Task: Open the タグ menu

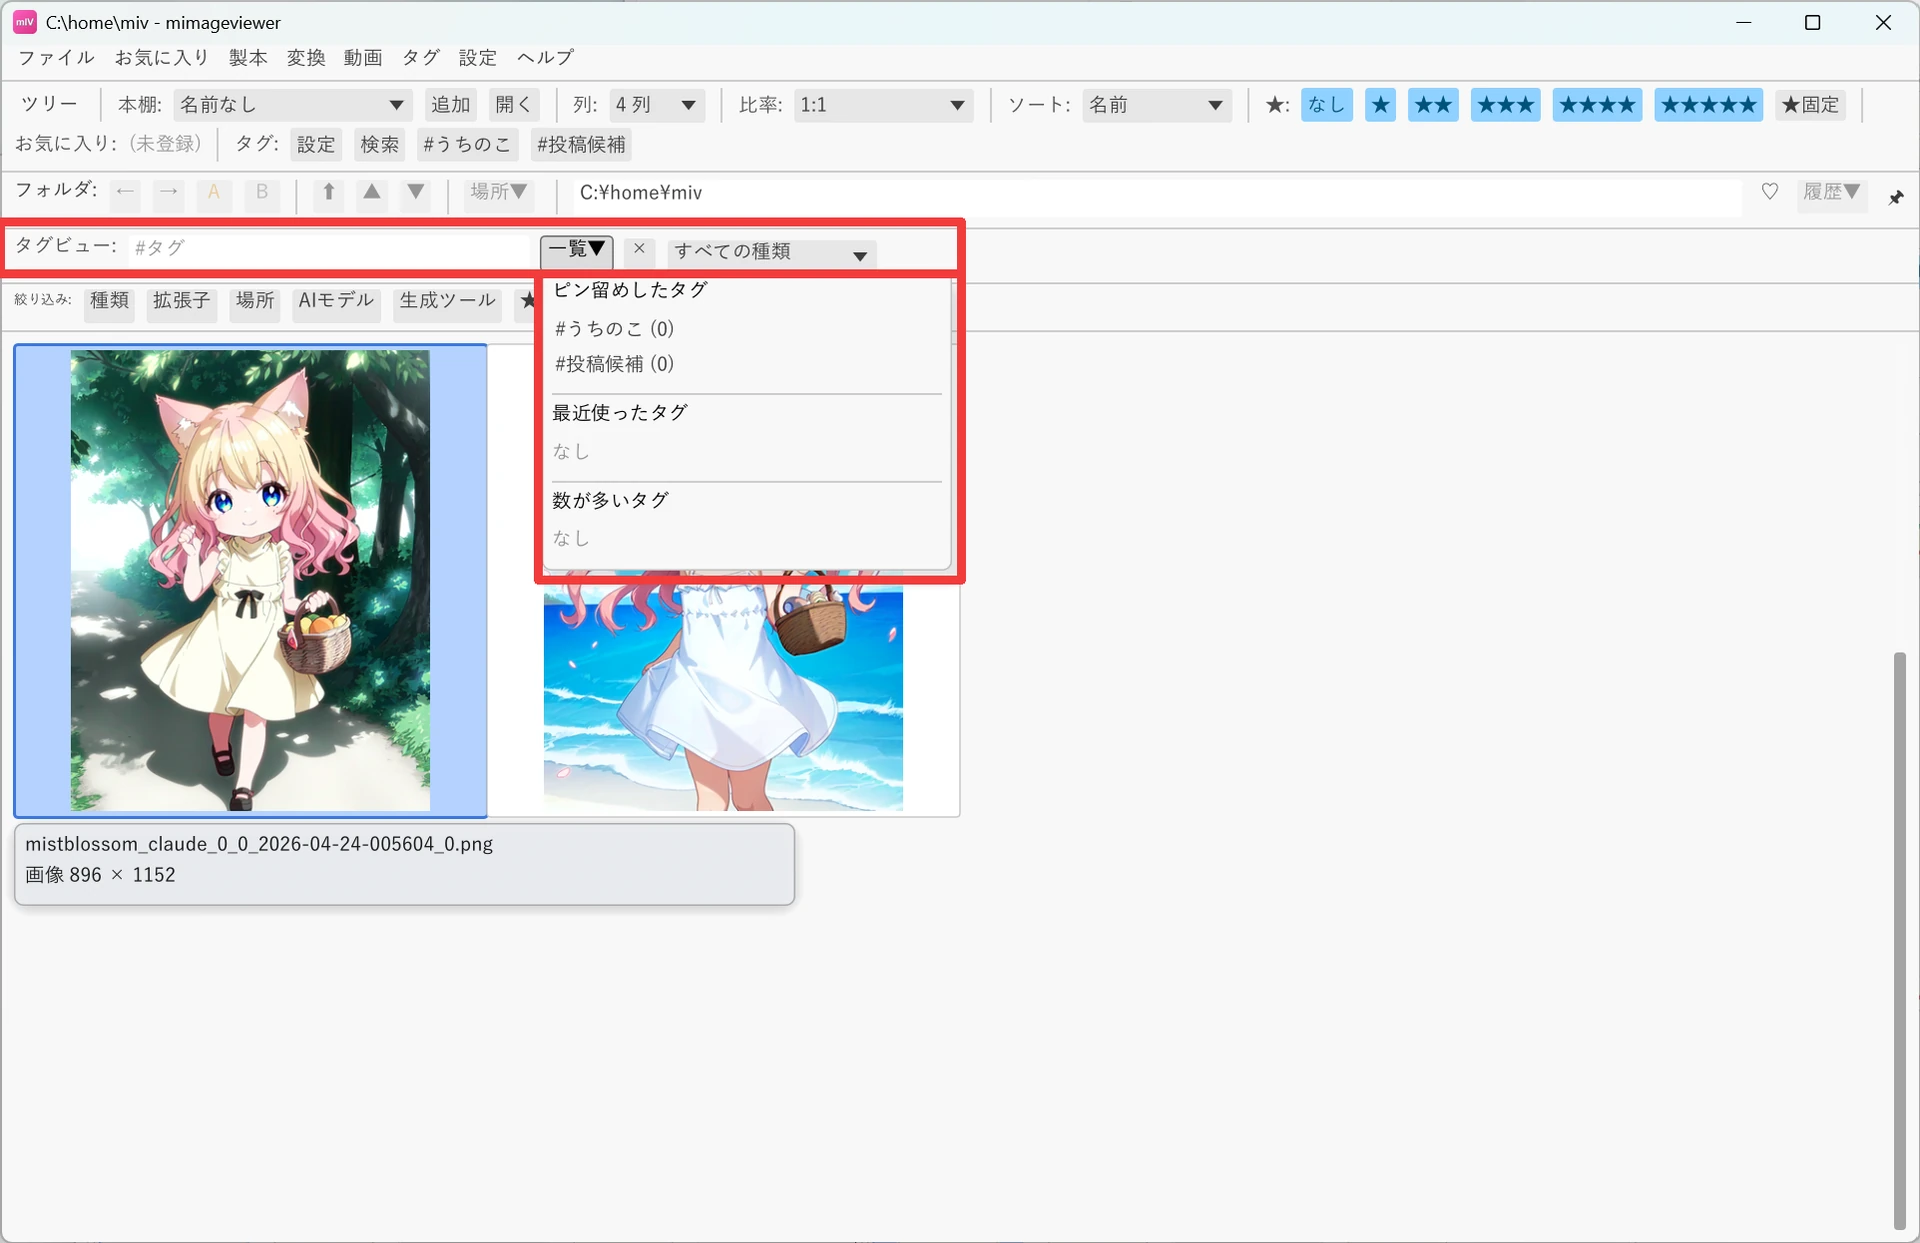Action: [x=420, y=58]
